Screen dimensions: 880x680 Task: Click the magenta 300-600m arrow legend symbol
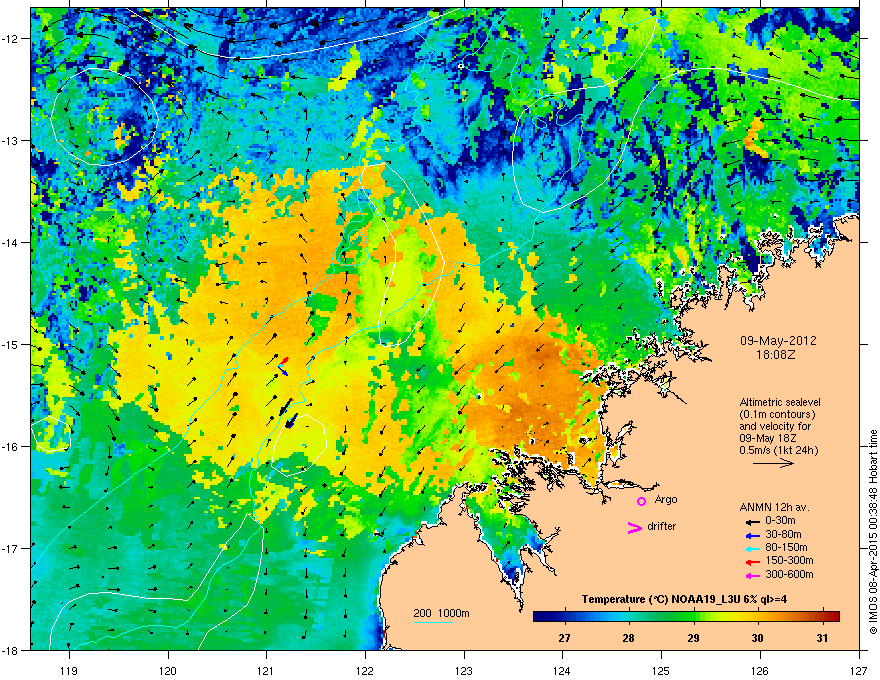[x=751, y=575]
